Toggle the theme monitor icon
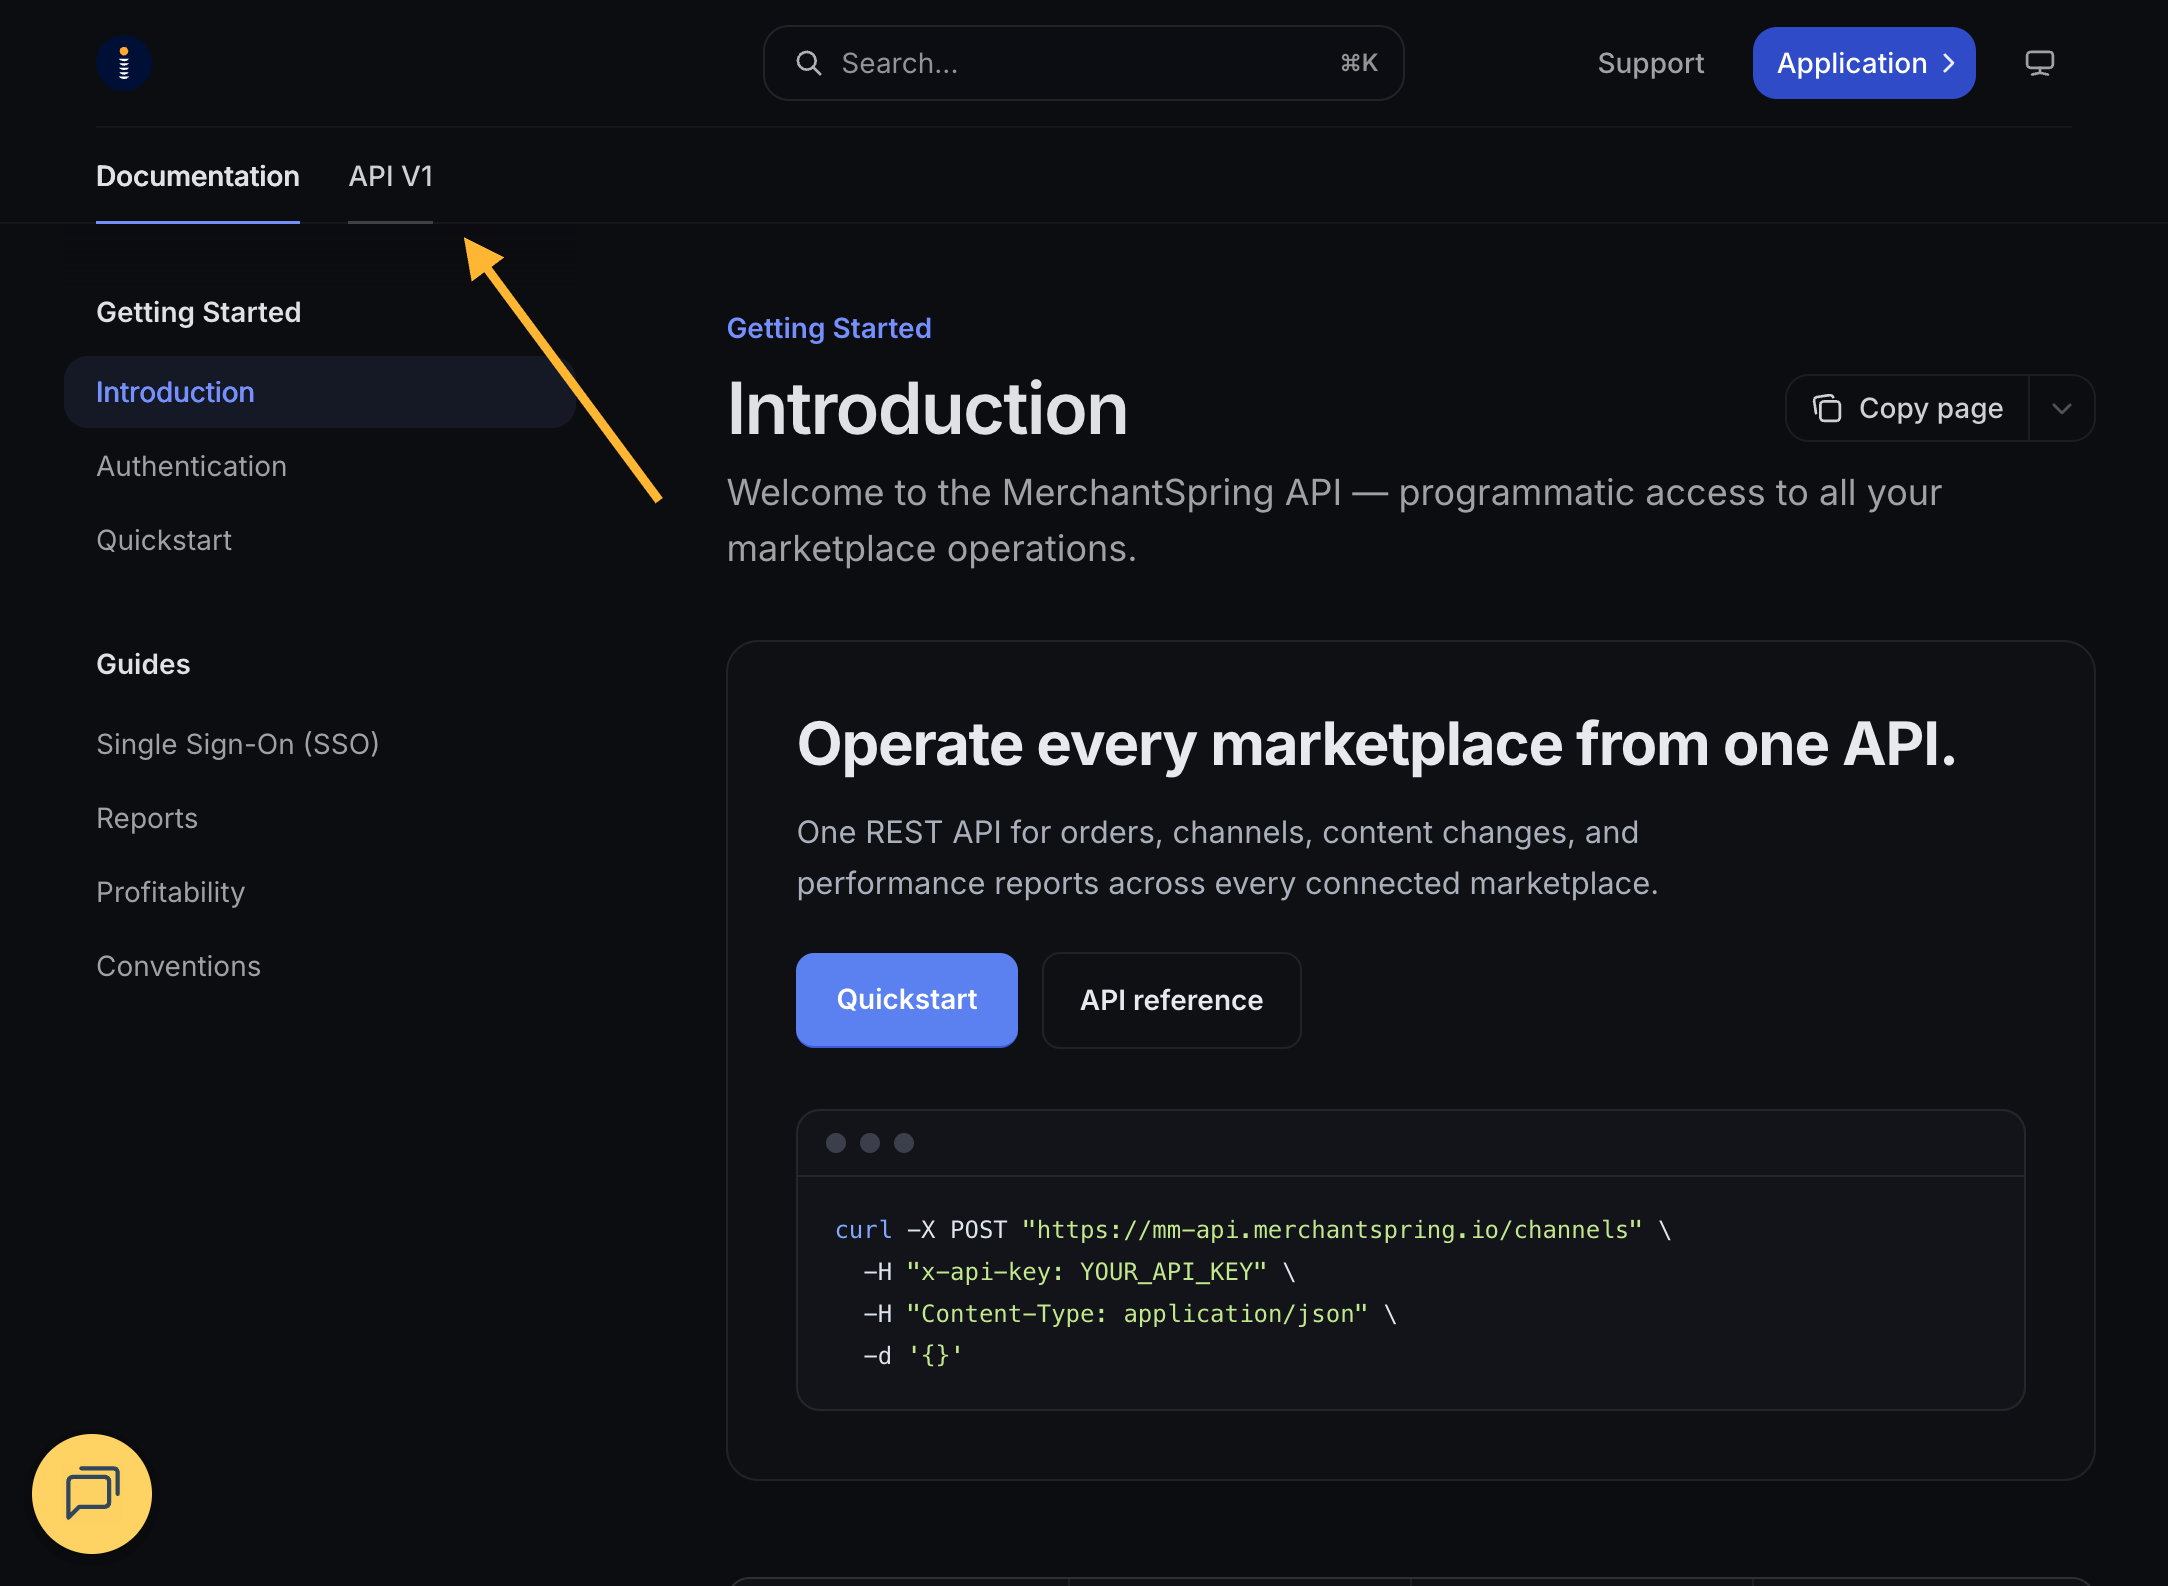Image resolution: width=2168 pixels, height=1586 pixels. pyautogui.click(x=2039, y=63)
